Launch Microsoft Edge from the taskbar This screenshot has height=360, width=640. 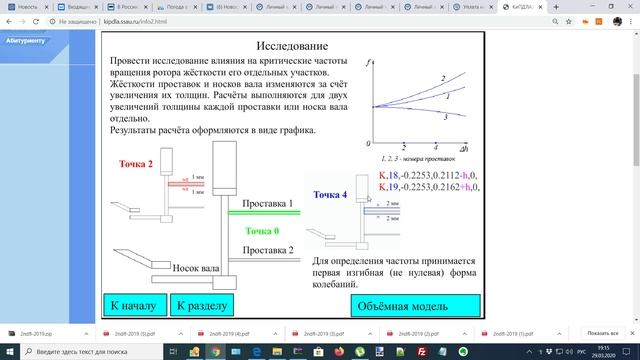(x=256, y=351)
